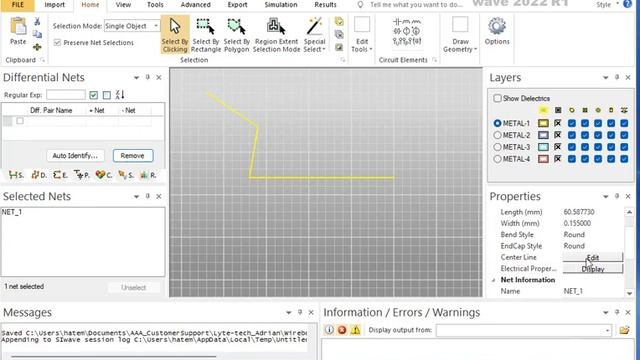The width and height of the screenshot is (640, 360).
Task: Switch to the Results ribbon tab
Action: [x=325, y=4]
